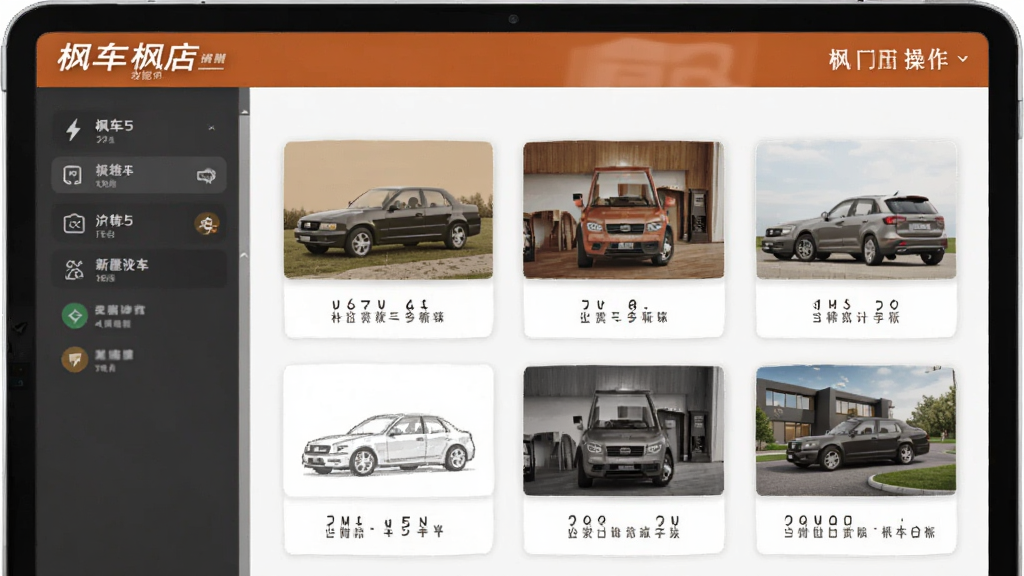Screen dimensions: 1024x576
Task: Click the lightning bolt icon in the sidebar
Action: click(x=74, y=129)
